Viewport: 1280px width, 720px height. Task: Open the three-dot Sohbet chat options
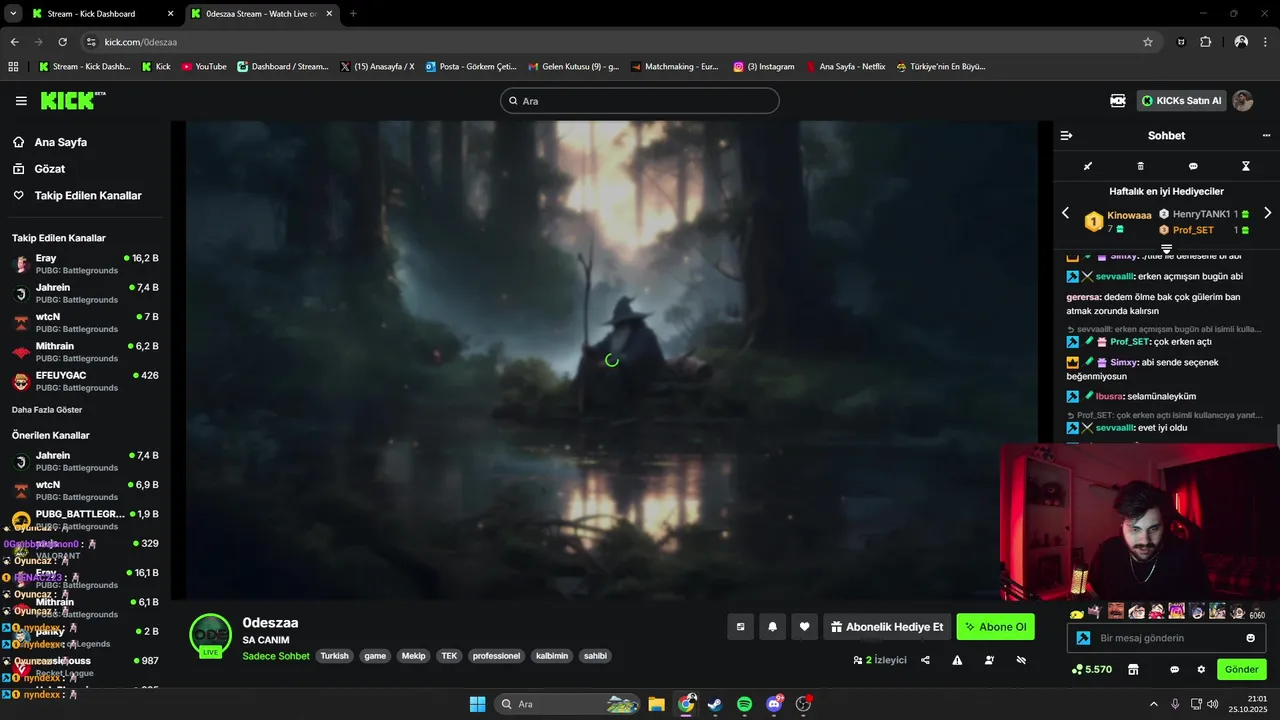point(1266,135)
